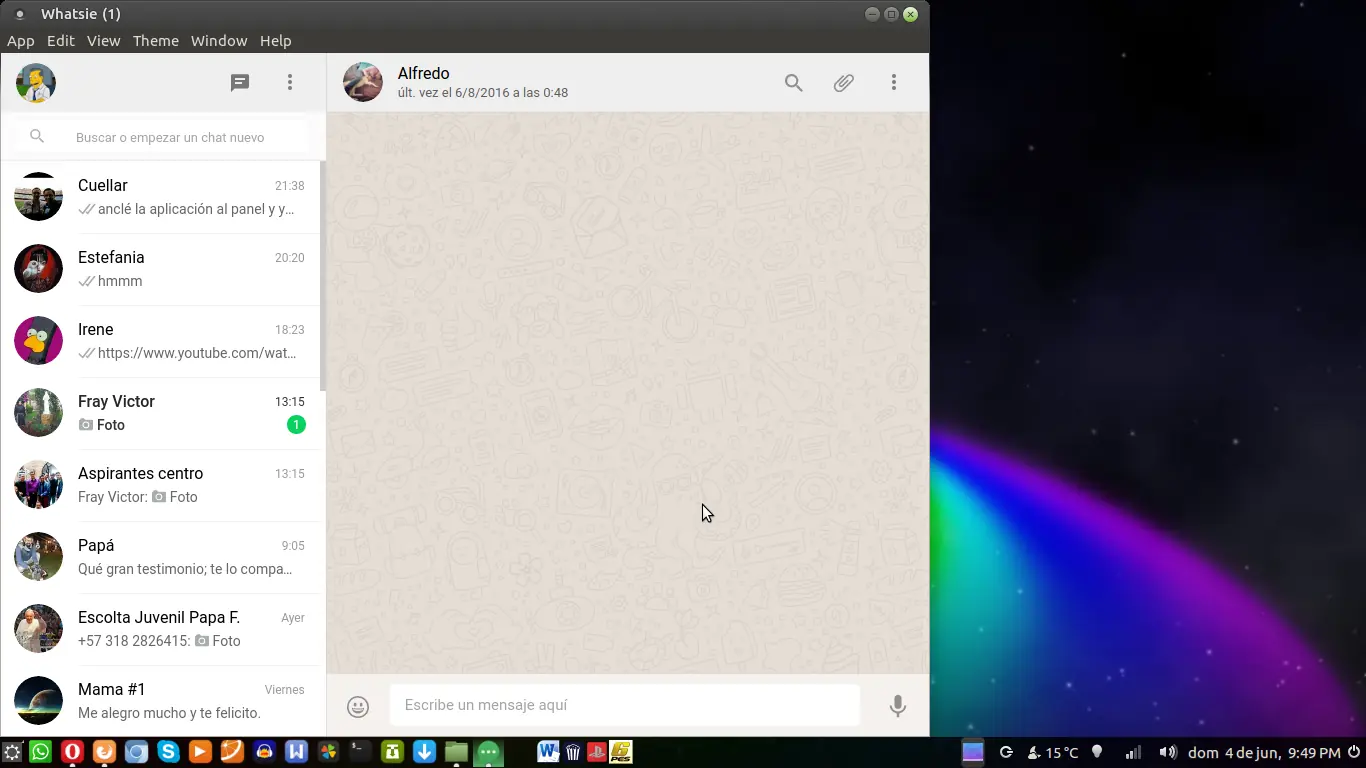This screenshot has width=1366, height=768.
Task: Click the Whatsie window title bar icon
Action: (19, 14)
